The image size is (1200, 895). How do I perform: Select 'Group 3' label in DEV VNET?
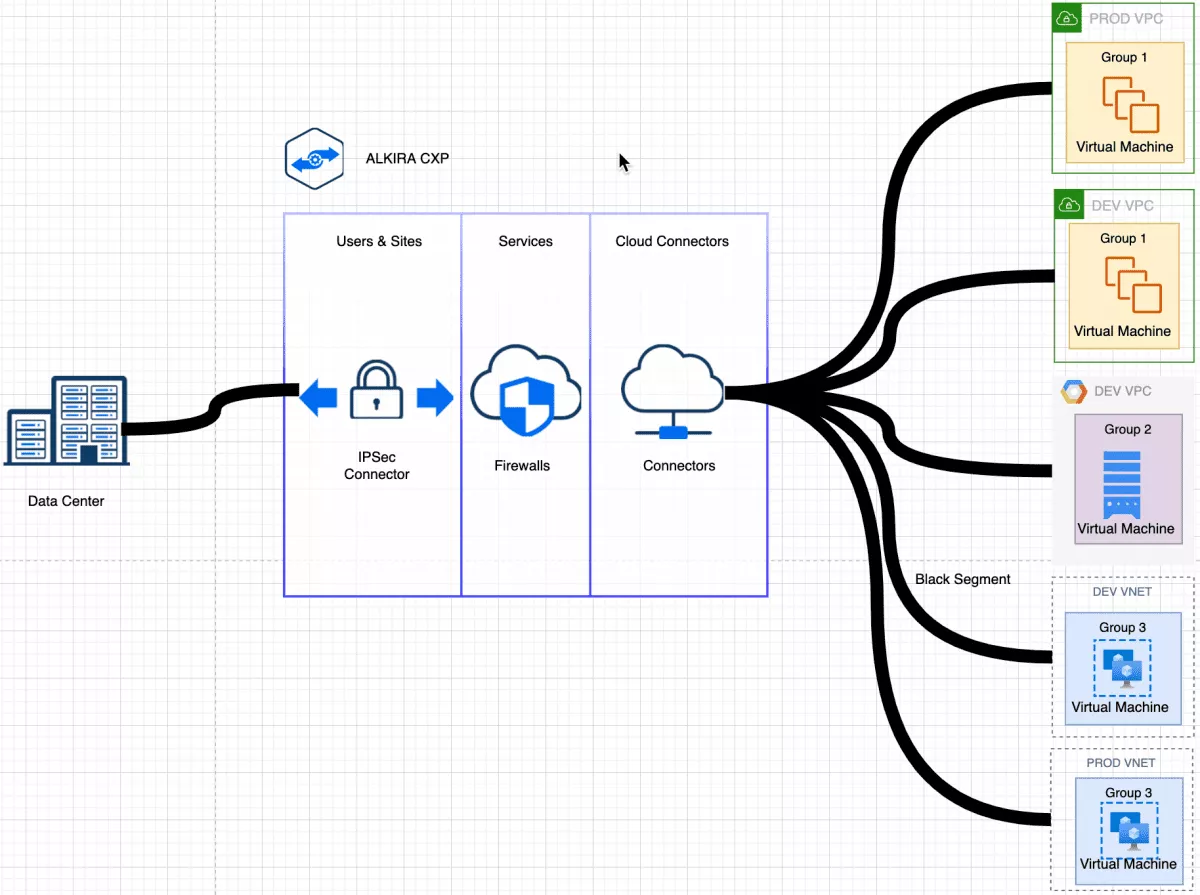(1123, 627)
